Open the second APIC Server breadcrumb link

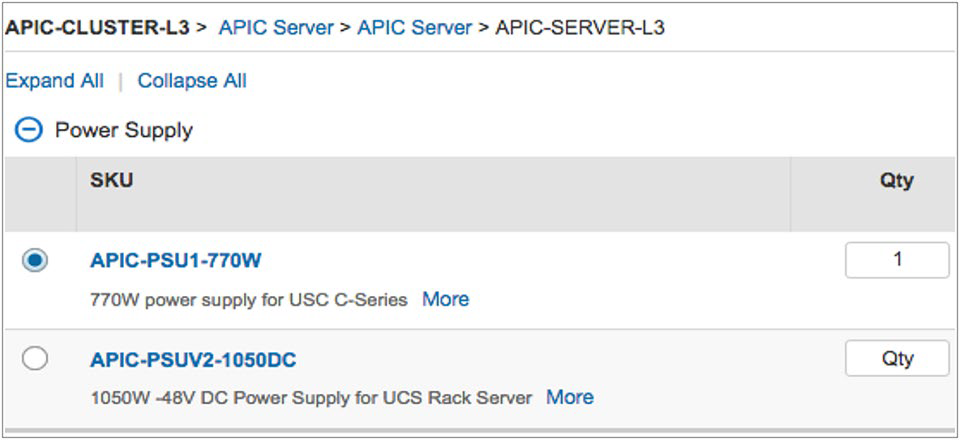coord(414,27)
